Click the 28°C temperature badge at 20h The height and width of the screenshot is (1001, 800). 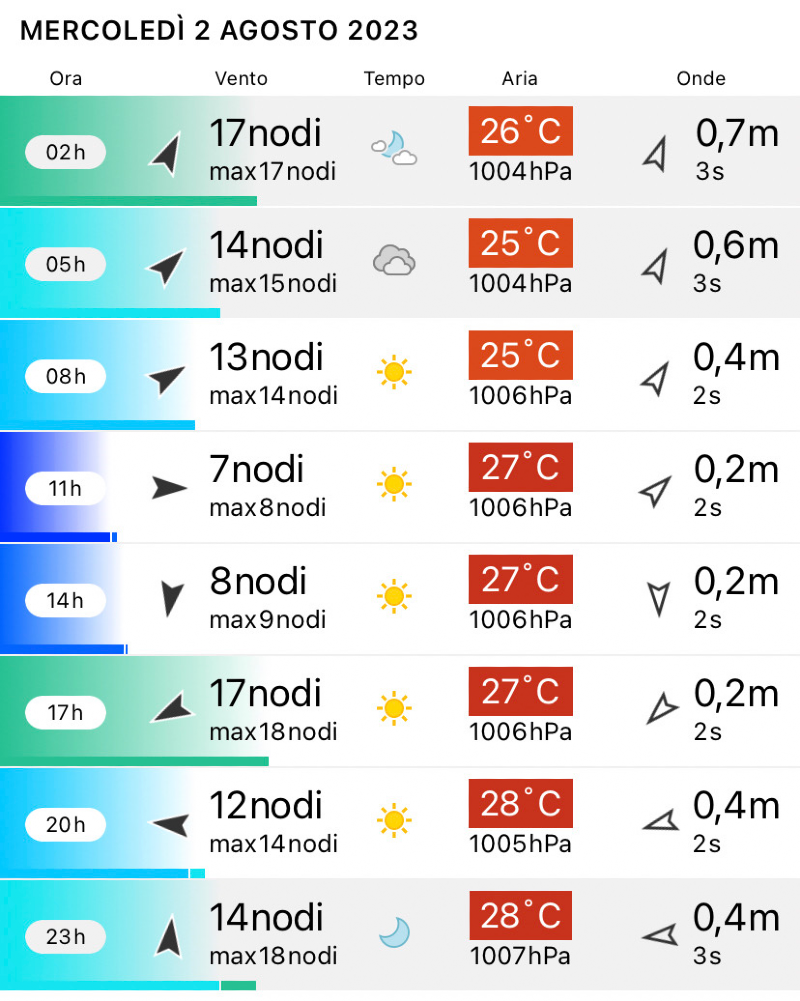(520, 803)
